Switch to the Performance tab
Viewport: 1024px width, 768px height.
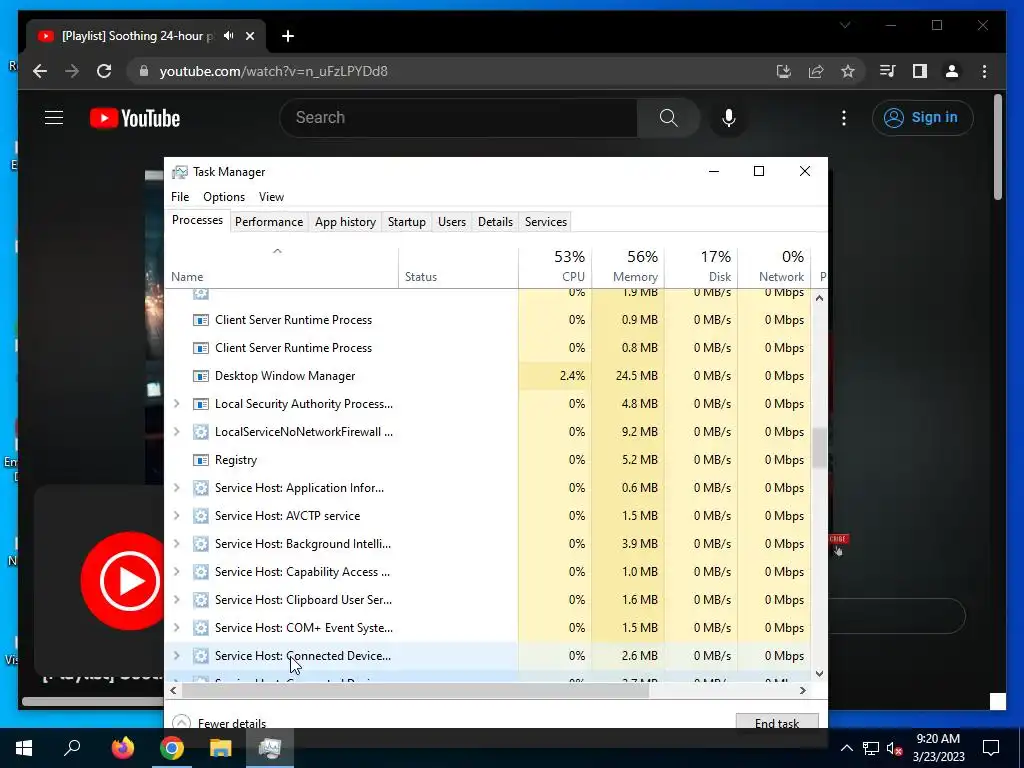[x=269, y=221]
